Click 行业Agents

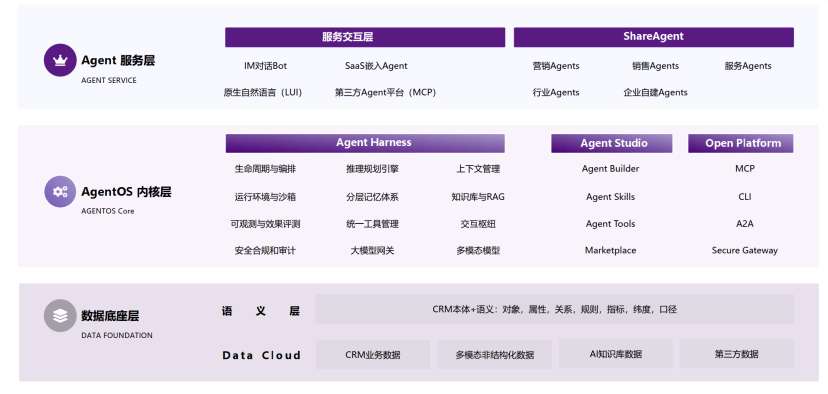[556, 92]
